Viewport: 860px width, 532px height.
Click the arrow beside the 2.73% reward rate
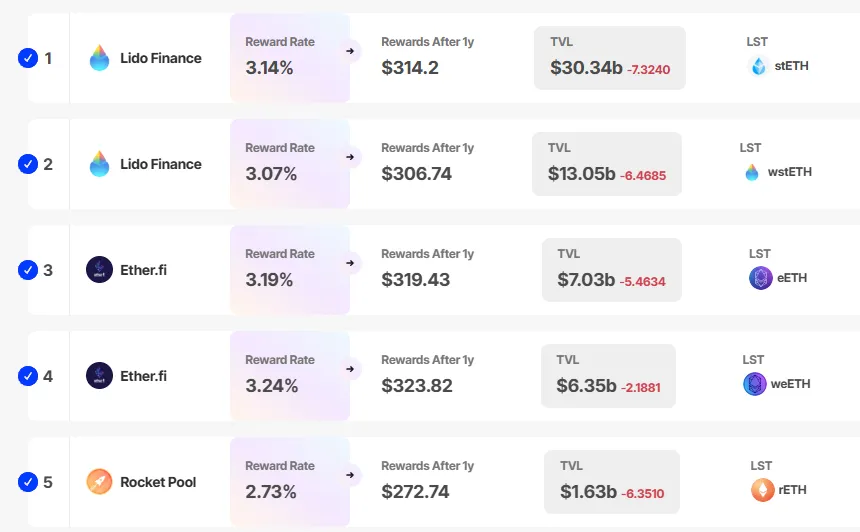(350, 474)
